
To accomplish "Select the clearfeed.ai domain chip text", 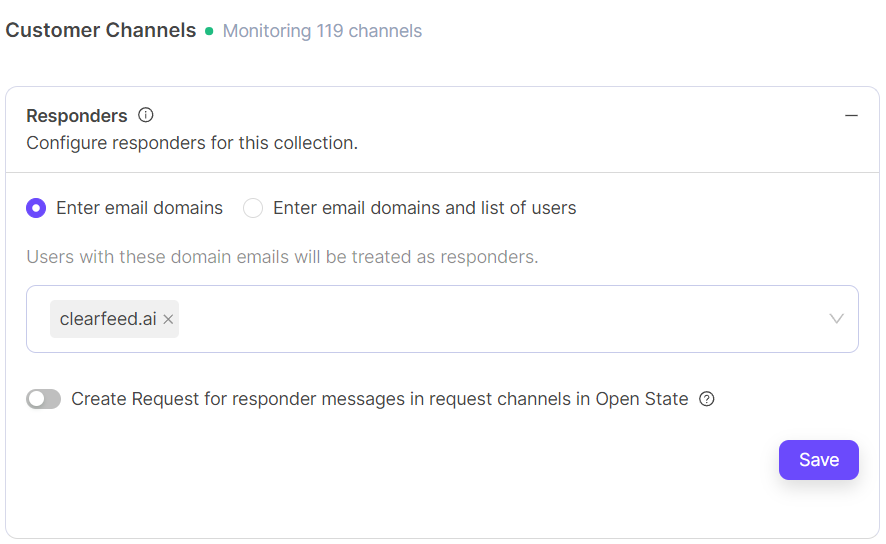I will [x=108, y=319].
